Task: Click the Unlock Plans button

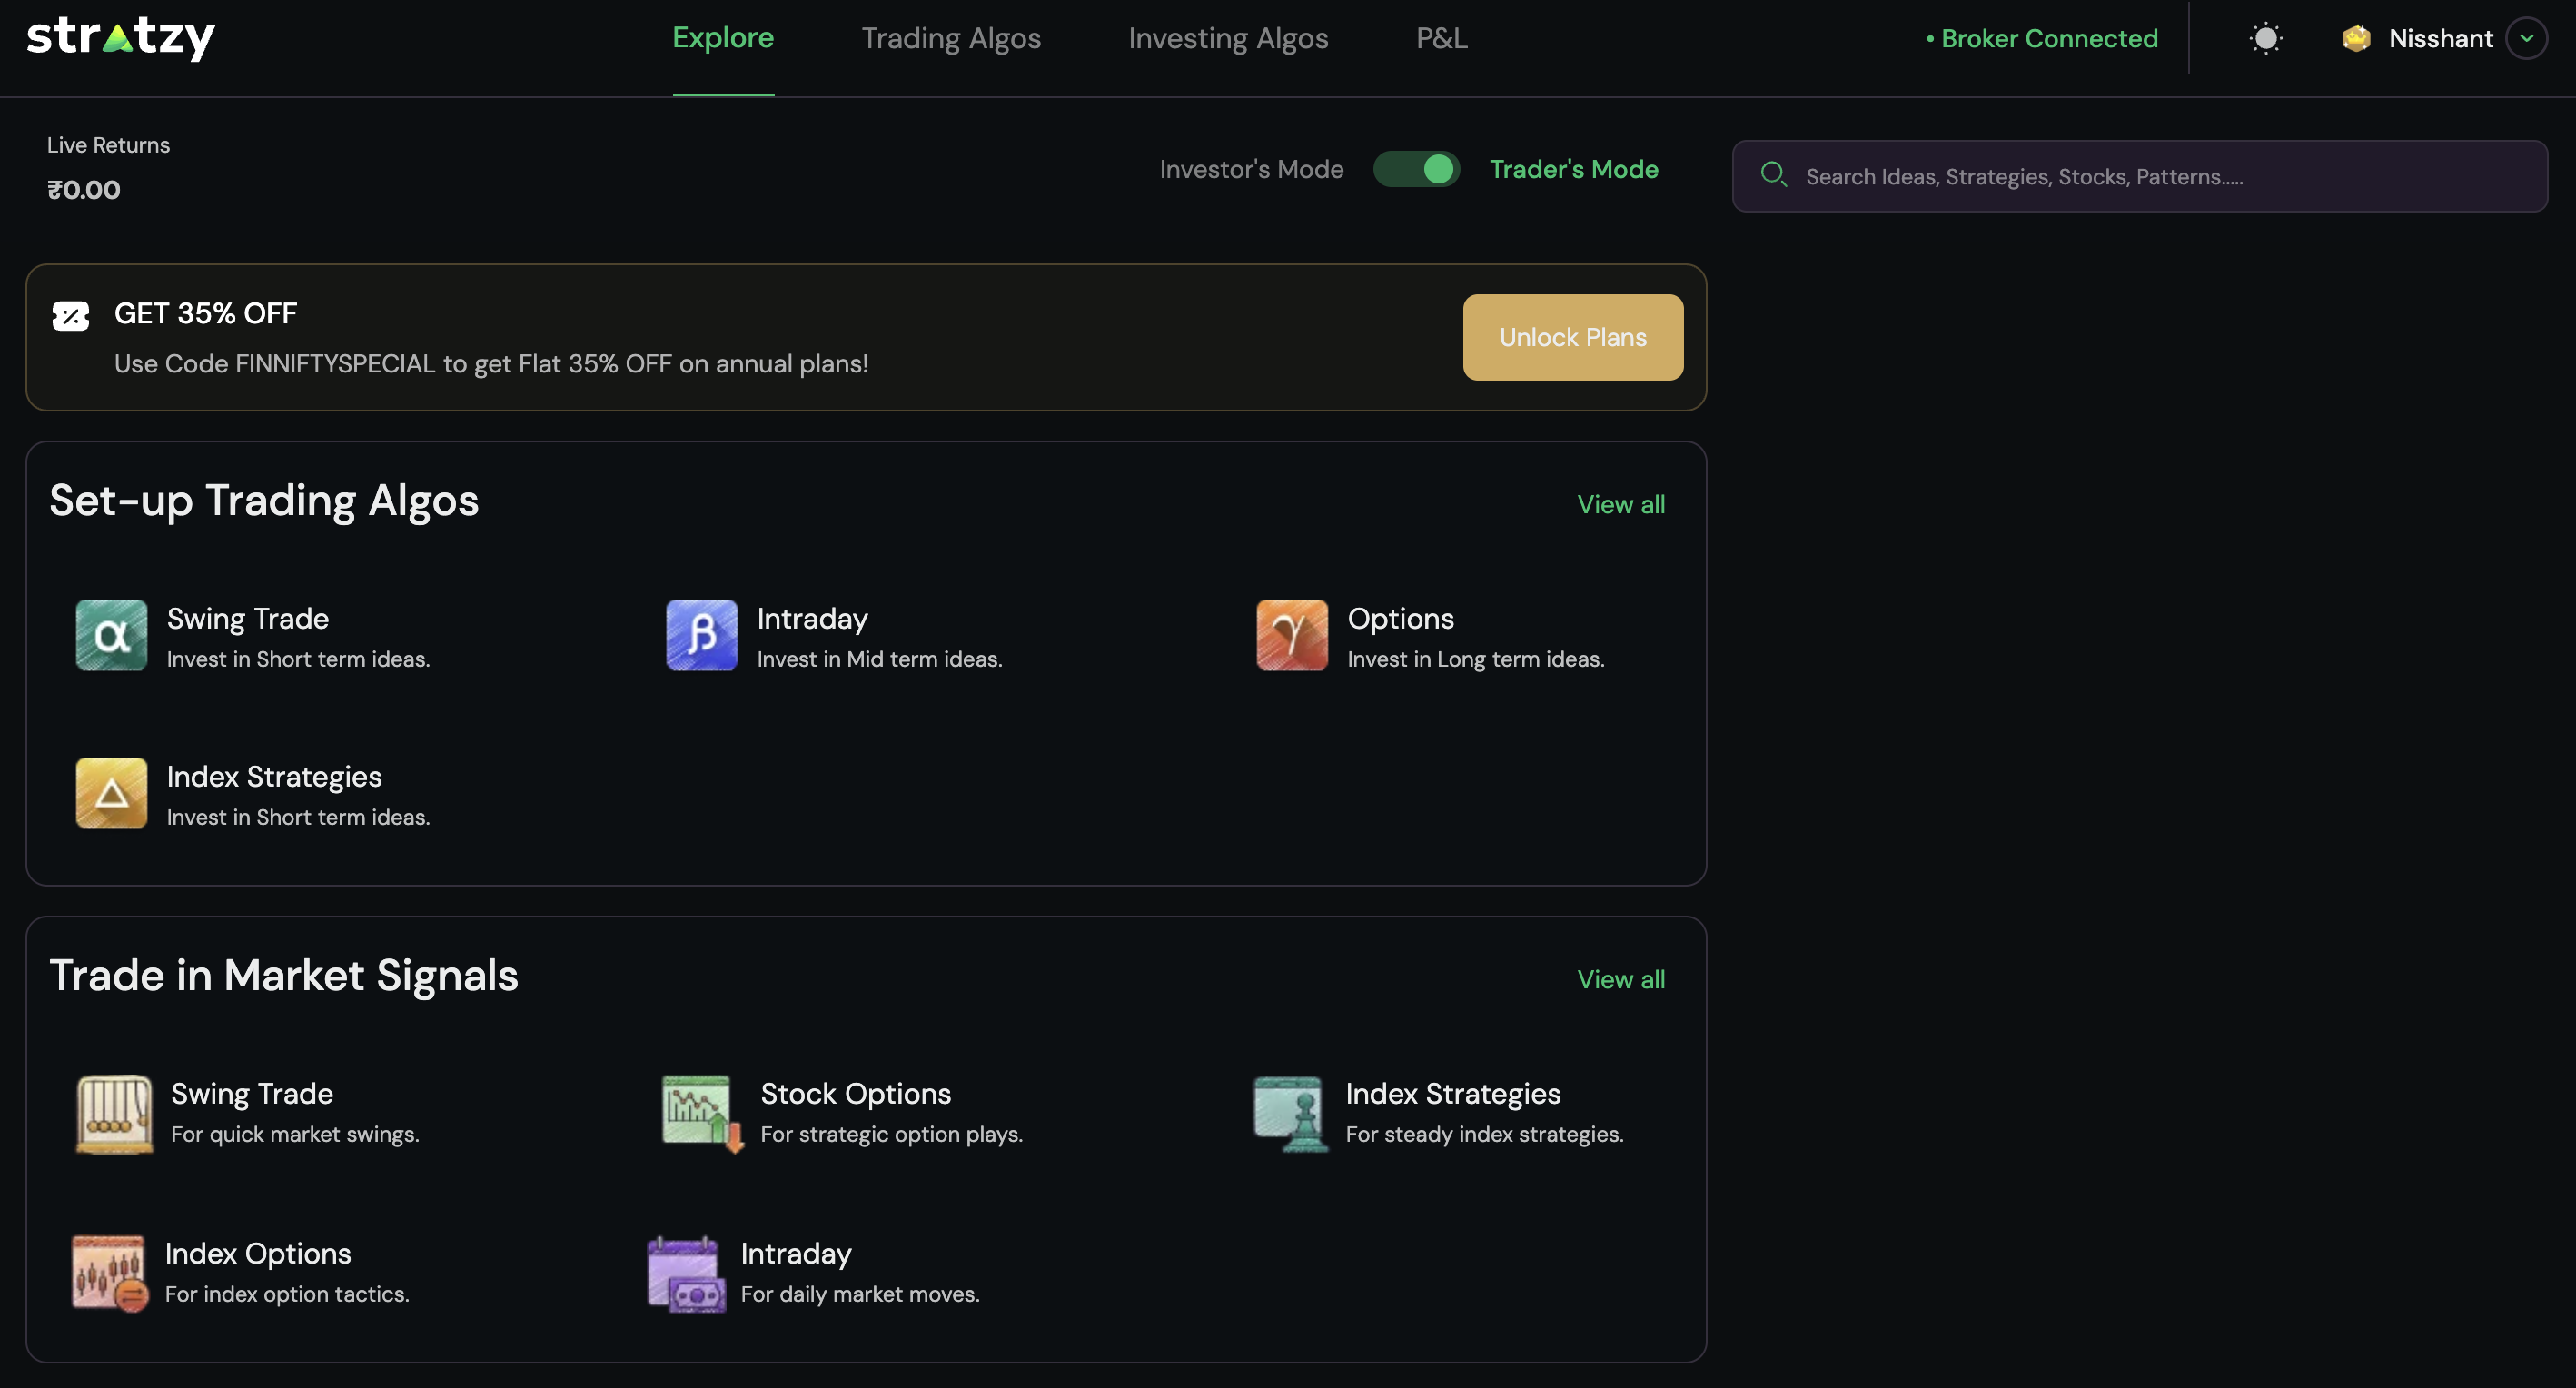Action: pyautogui.click(x=1572, y=337)
